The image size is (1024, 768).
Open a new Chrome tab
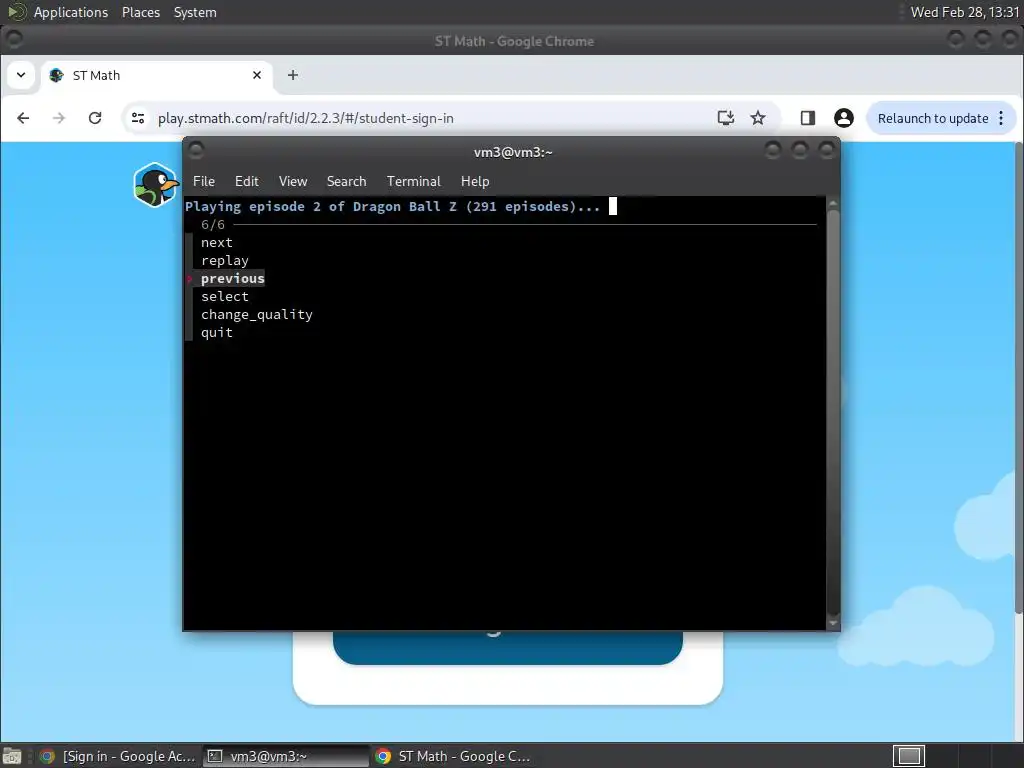click(x=293, y=75)
